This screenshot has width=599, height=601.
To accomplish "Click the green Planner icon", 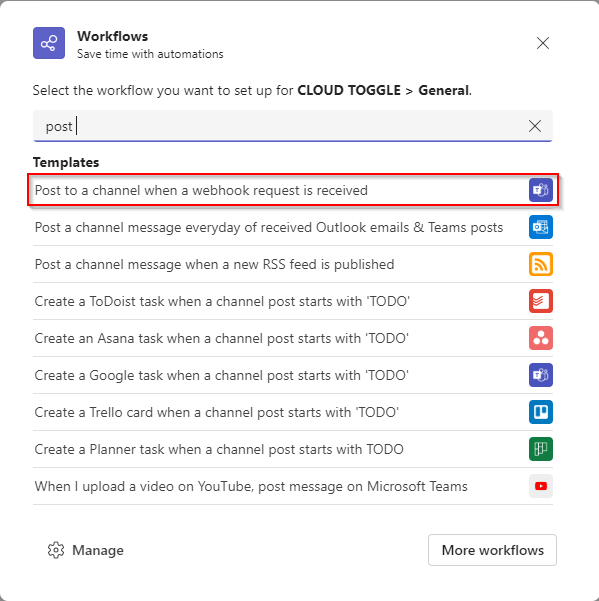I will click(x=541, y=449).
